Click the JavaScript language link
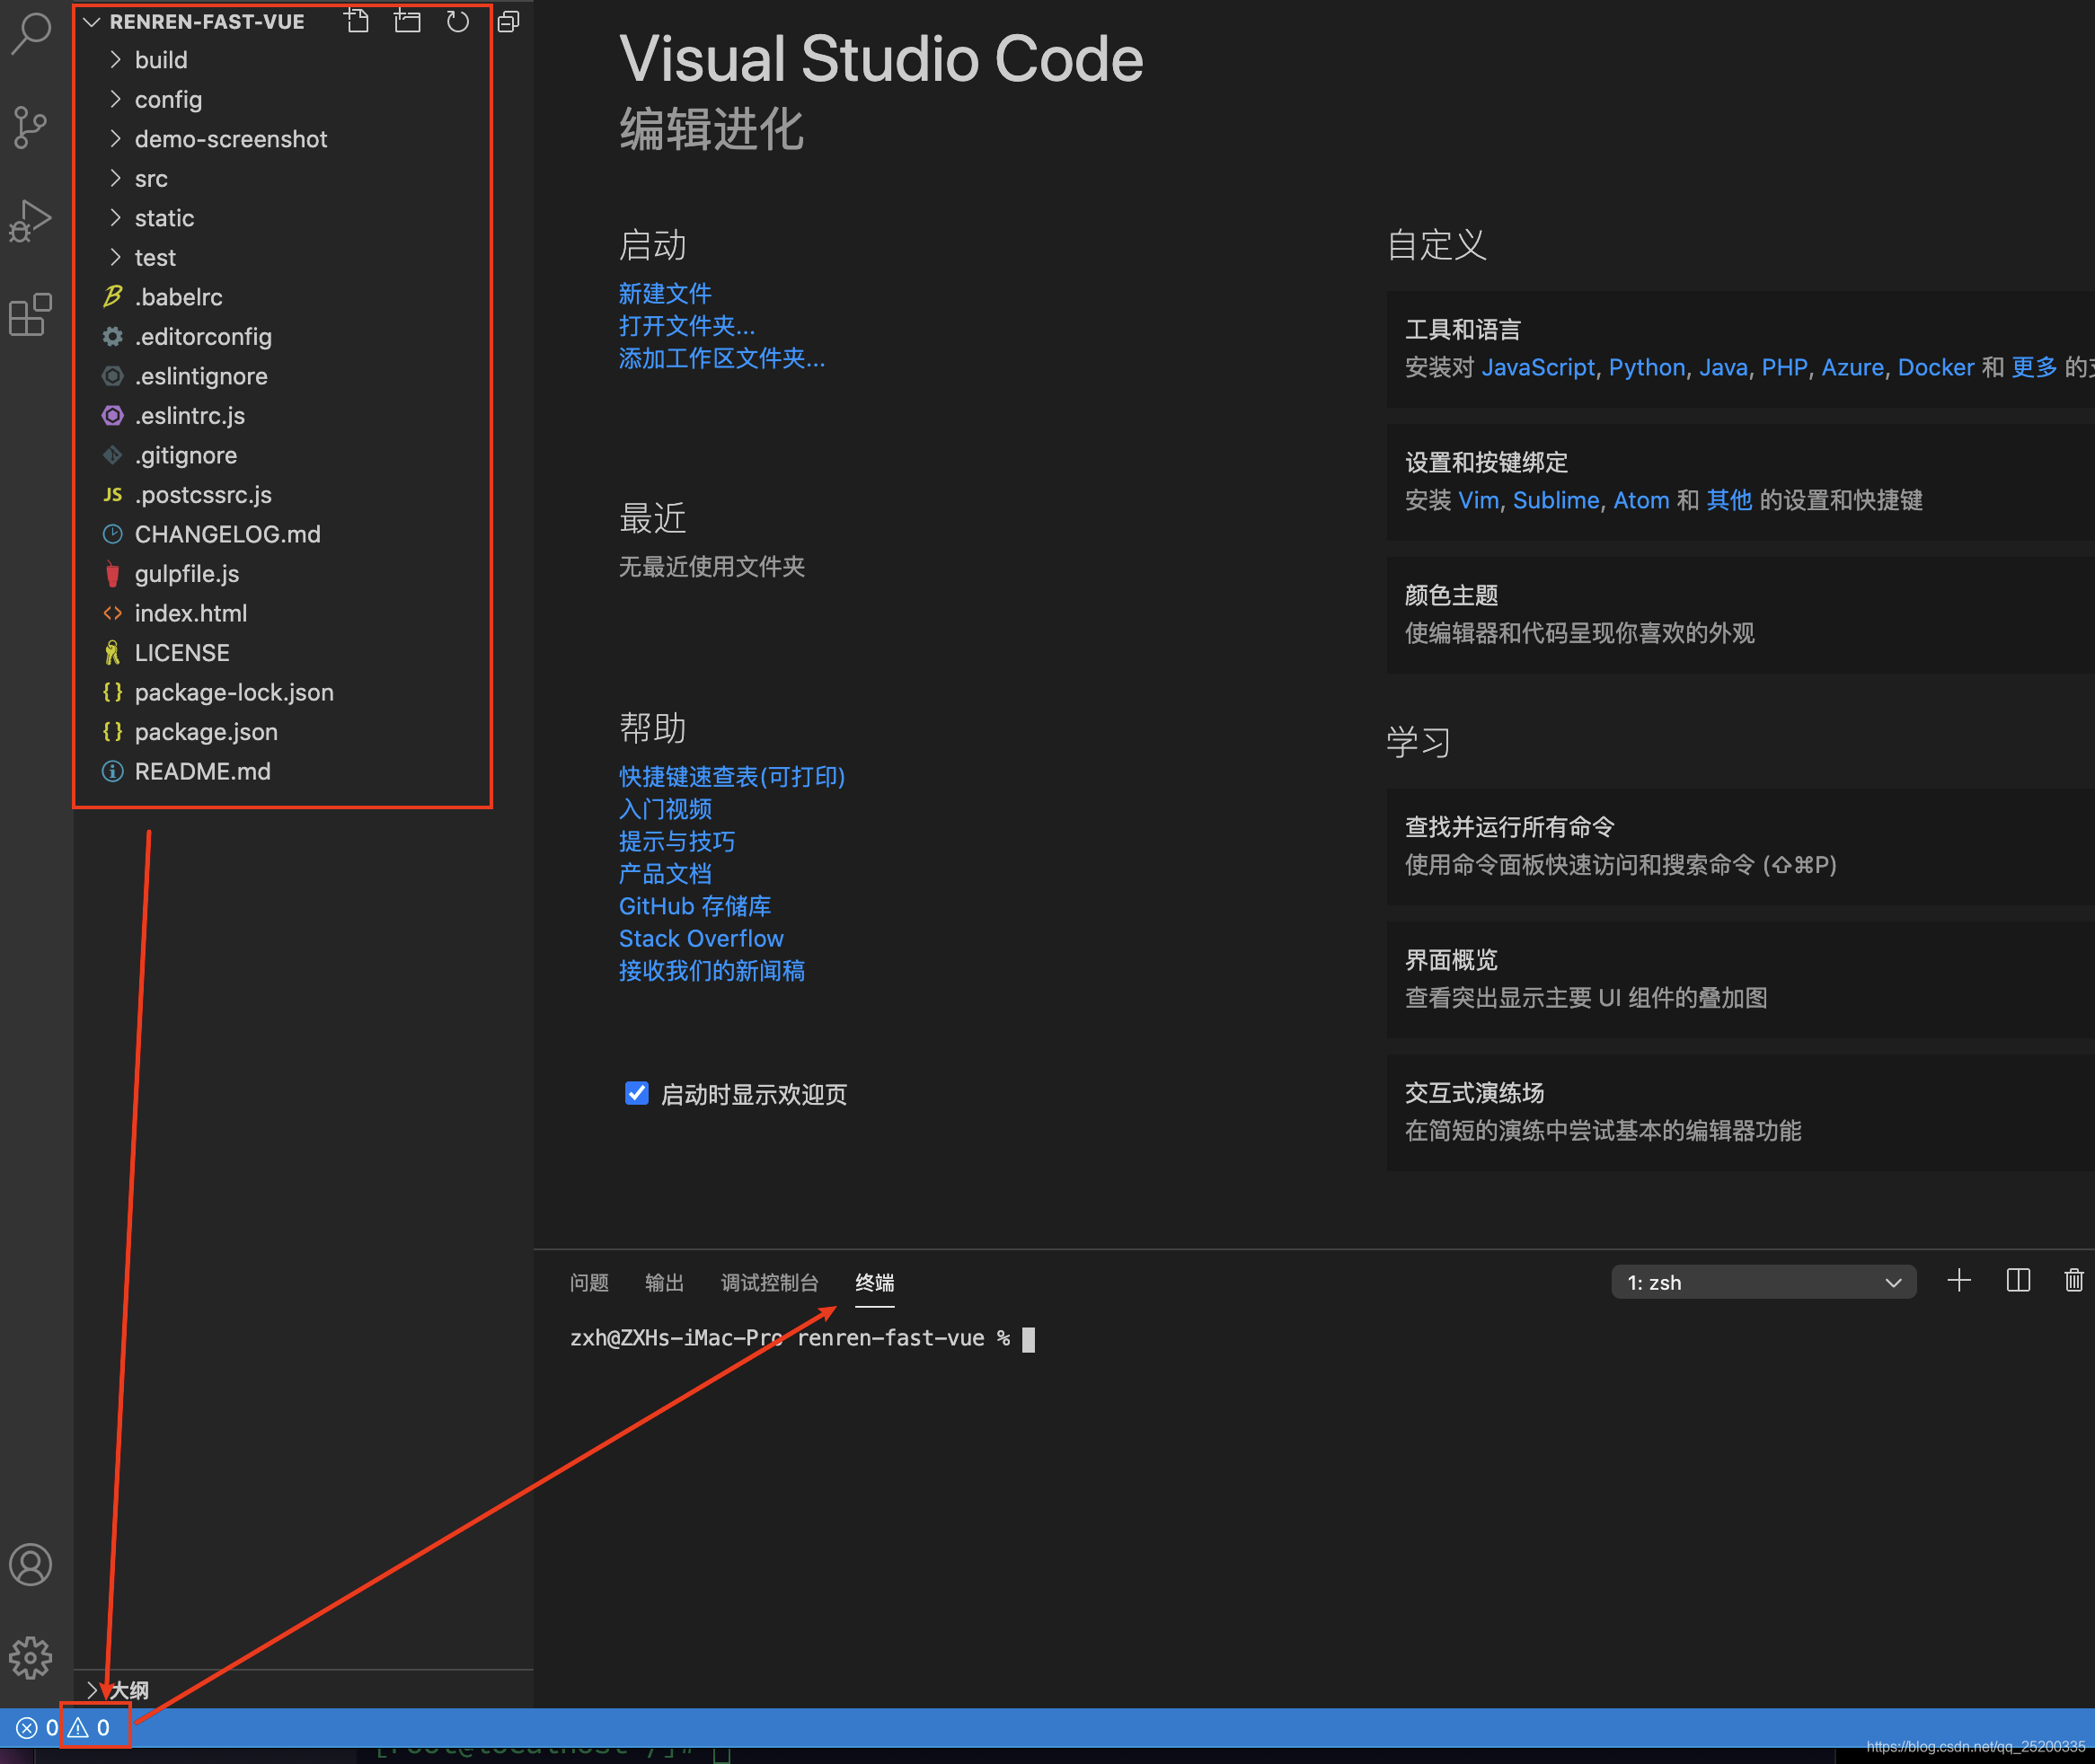Screen dimensions: 2095x1764 coord(1538,367)
